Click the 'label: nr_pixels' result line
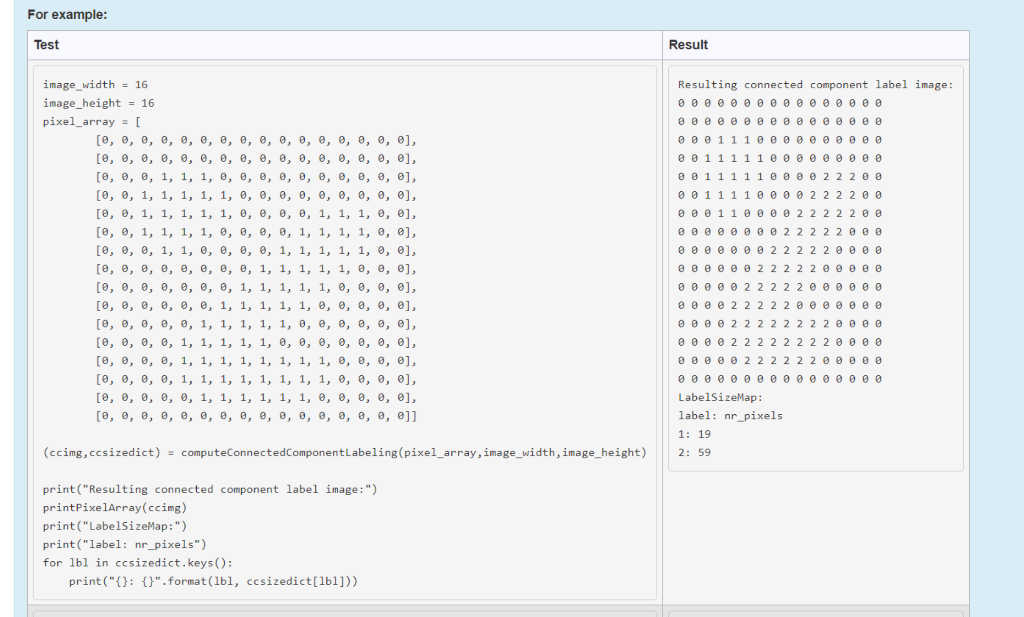 point(730,415)
